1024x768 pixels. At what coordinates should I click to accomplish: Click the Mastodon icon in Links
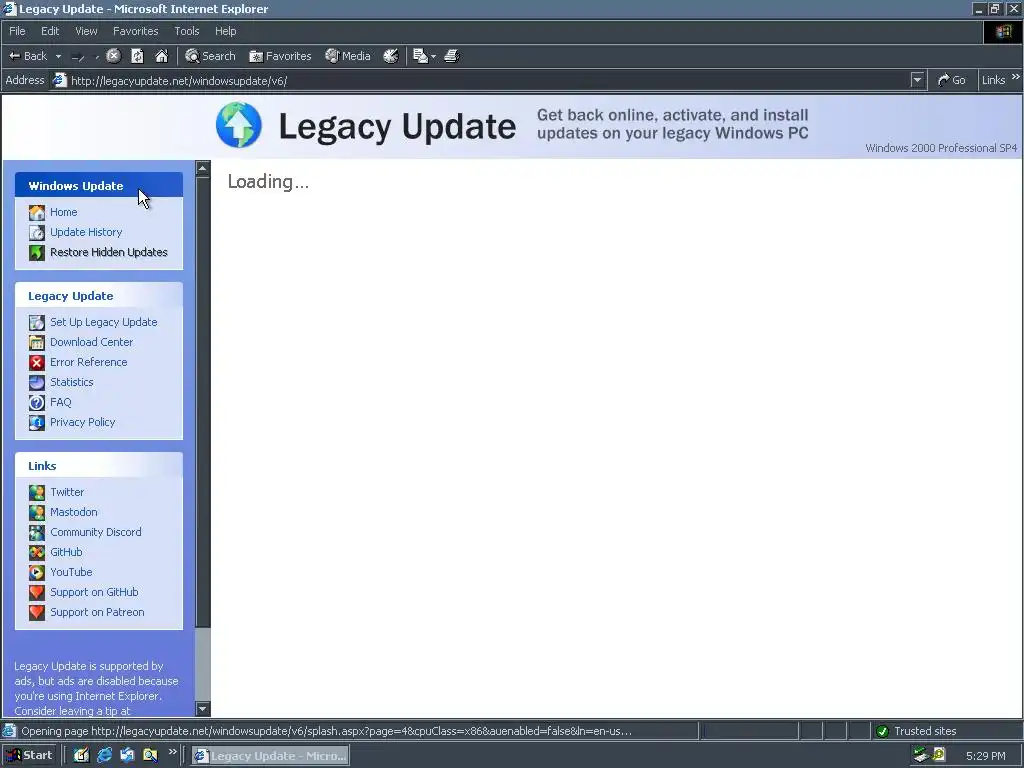pos(37,513)
